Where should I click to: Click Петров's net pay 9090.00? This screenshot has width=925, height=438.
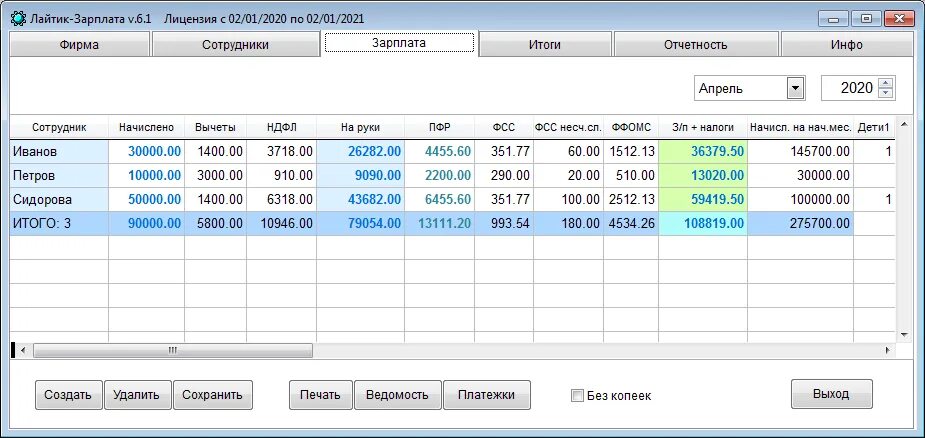[360, 176]
